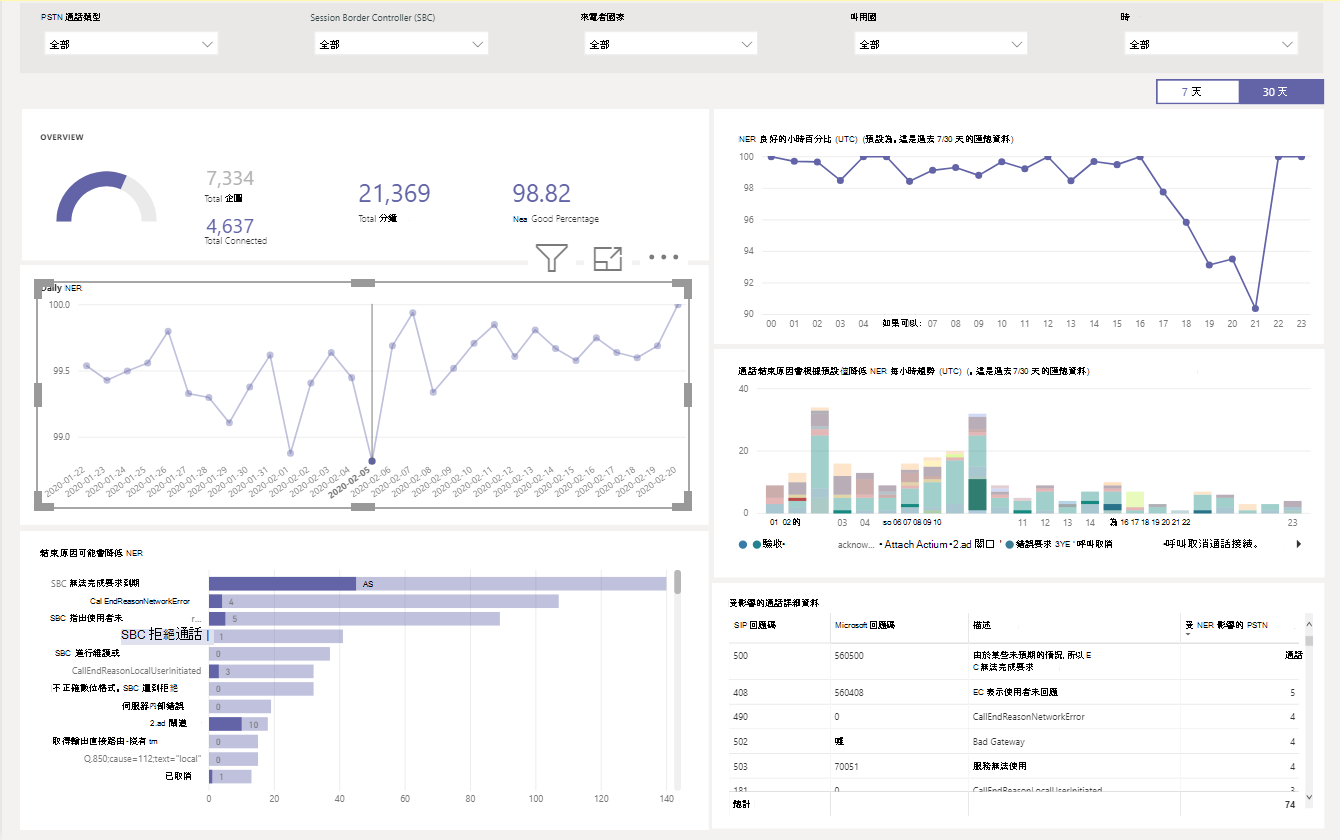Switch to the 30 天 view

(x=1281, y=91)
